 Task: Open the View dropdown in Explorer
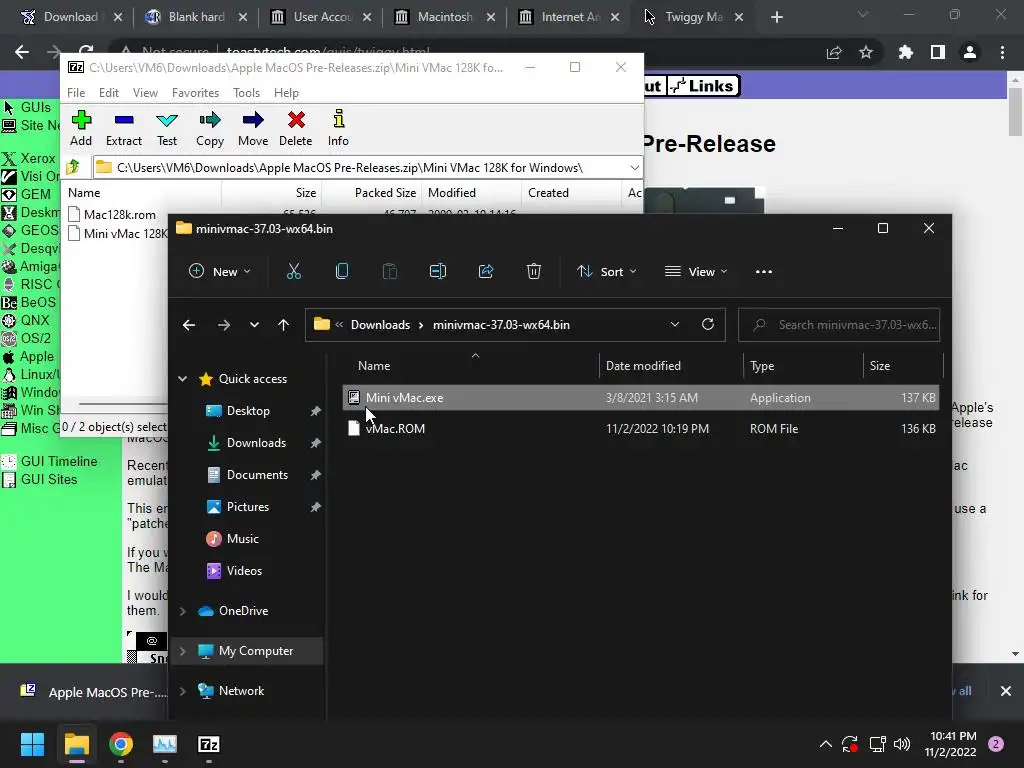point(696,272)
